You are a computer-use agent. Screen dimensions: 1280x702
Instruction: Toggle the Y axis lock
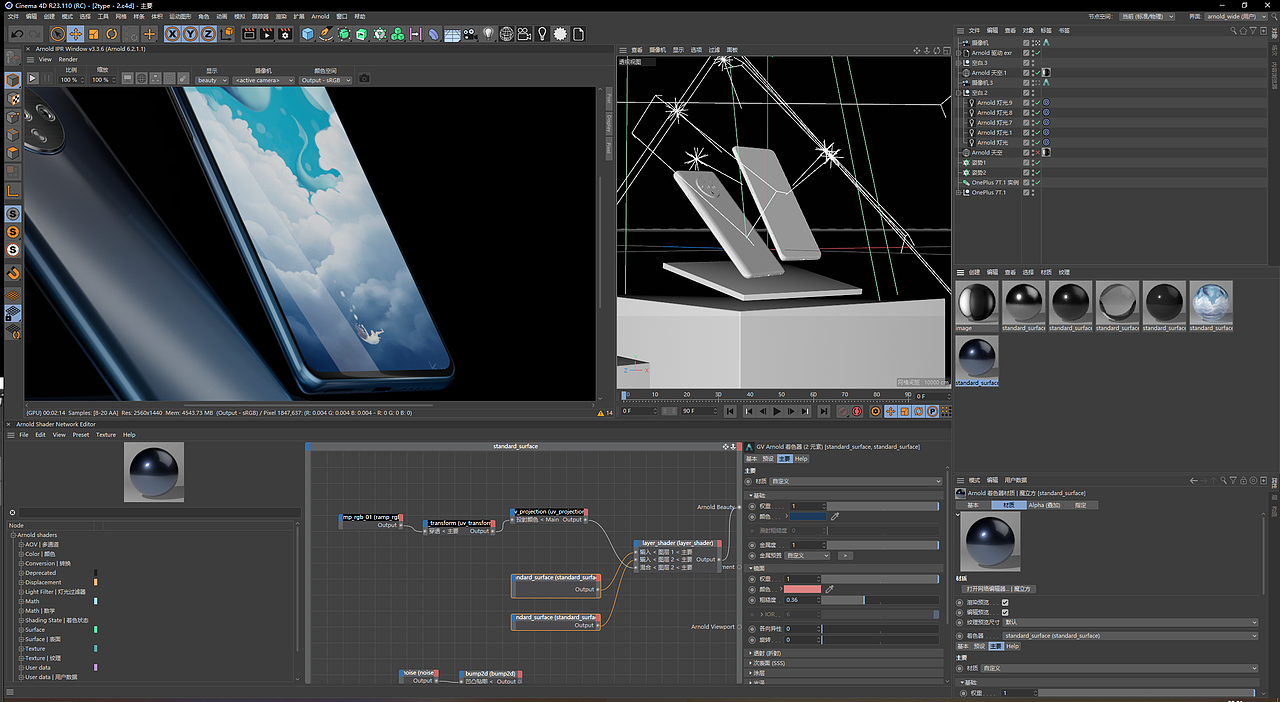click(190, 34)
